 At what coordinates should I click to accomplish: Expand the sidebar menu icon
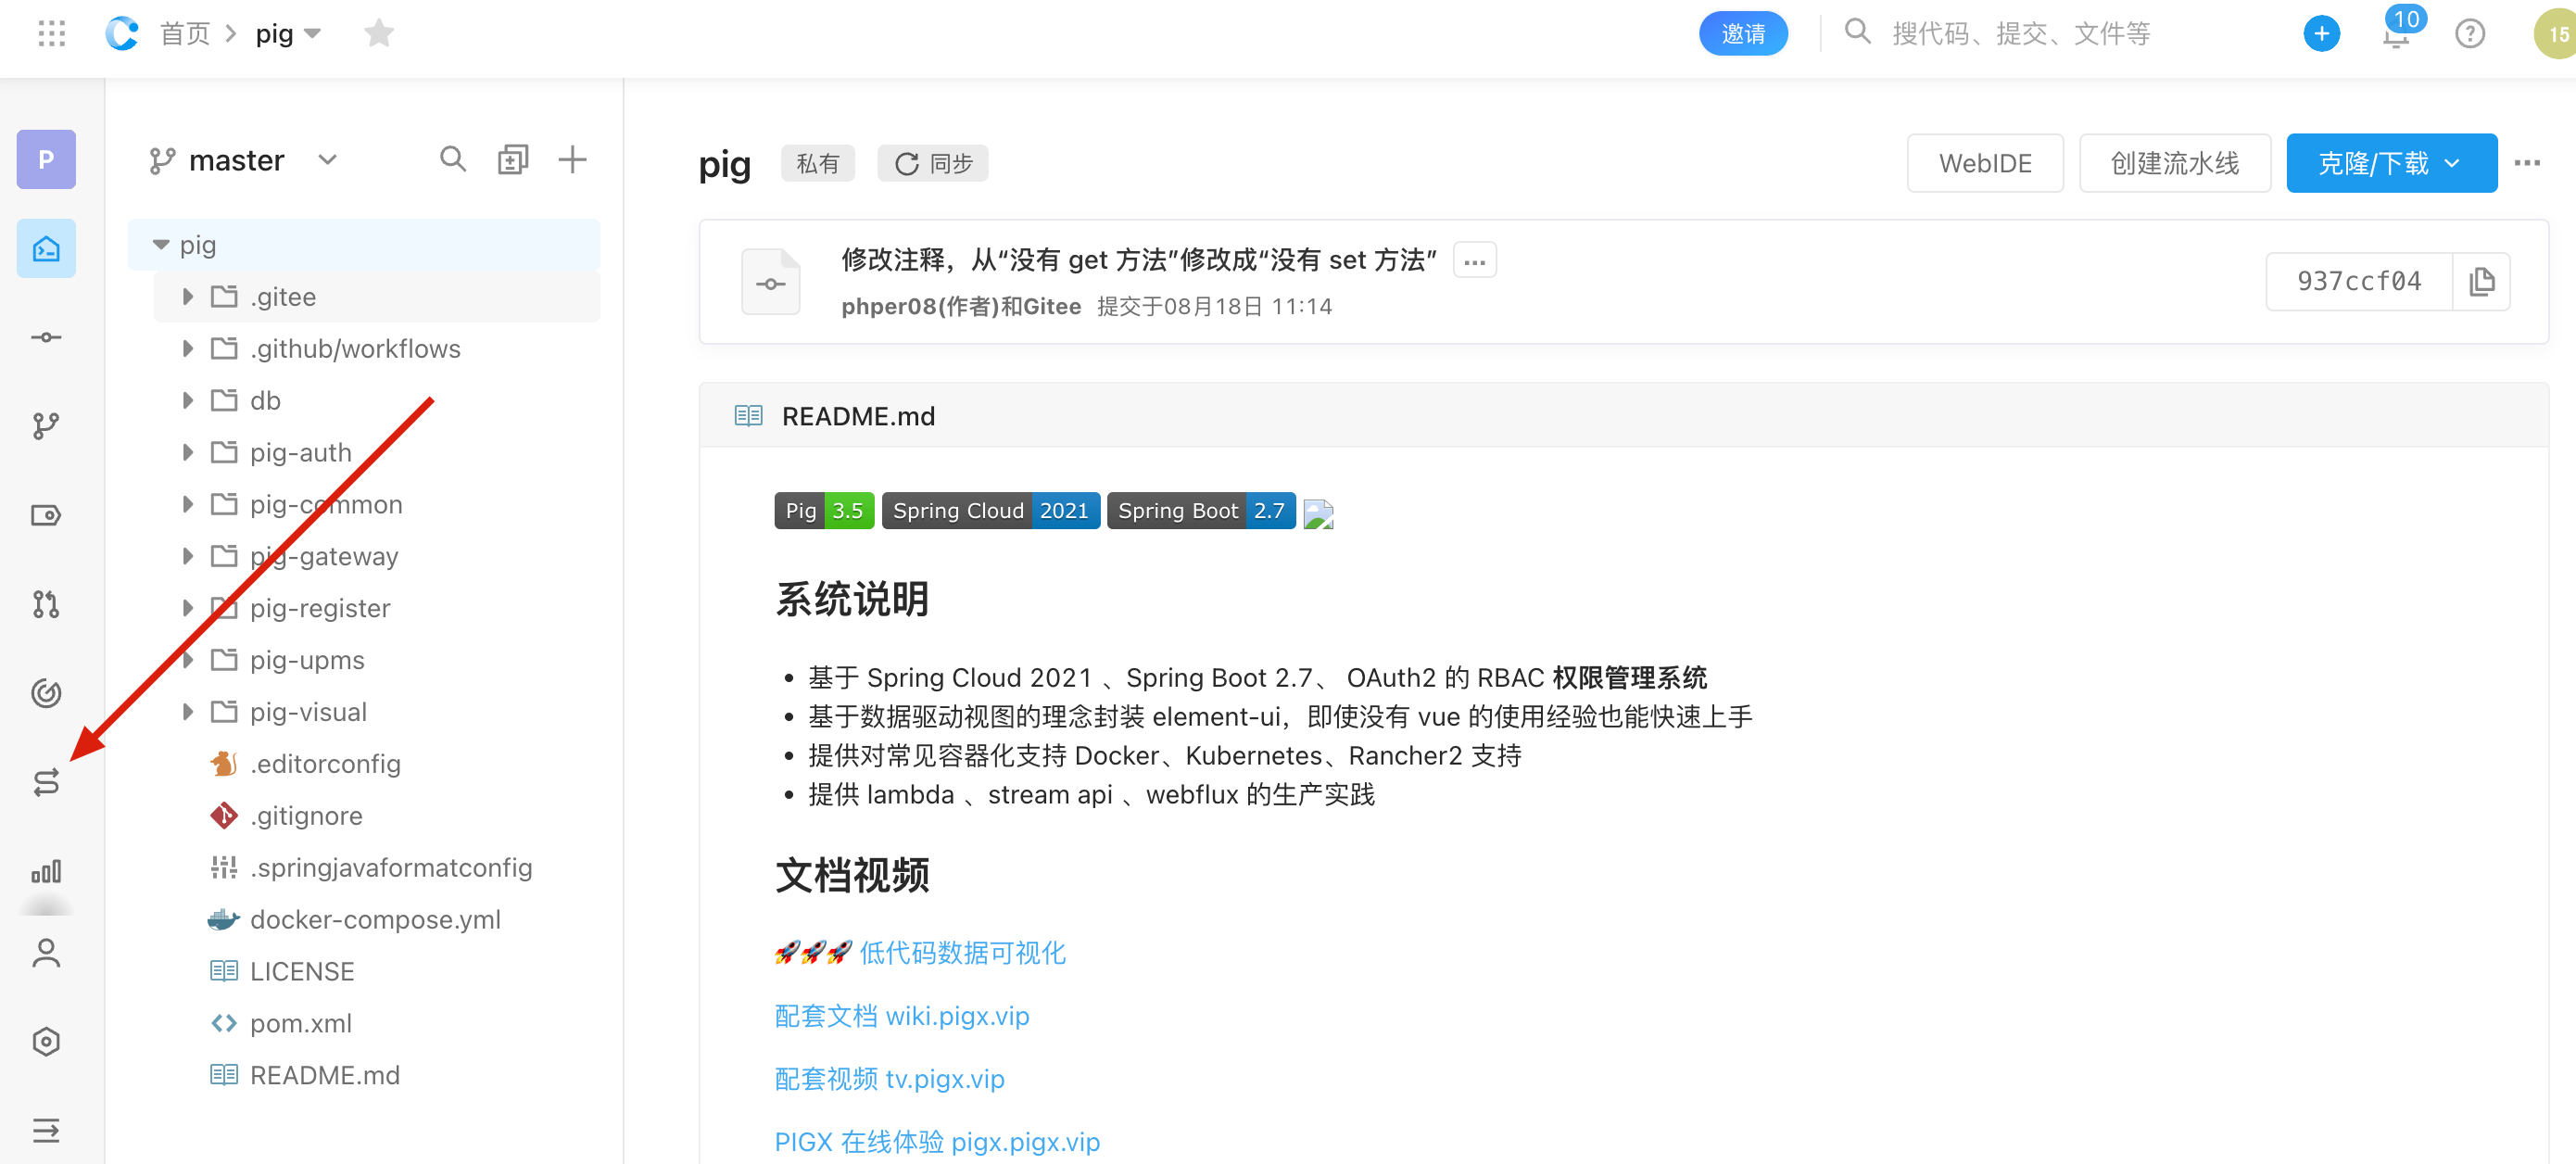click(46, 1130)
